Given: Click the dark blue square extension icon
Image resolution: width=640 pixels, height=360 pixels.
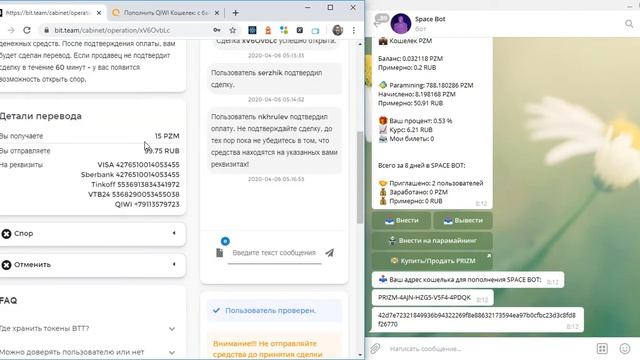Looking at the screenshot, I should coord(252,30).
